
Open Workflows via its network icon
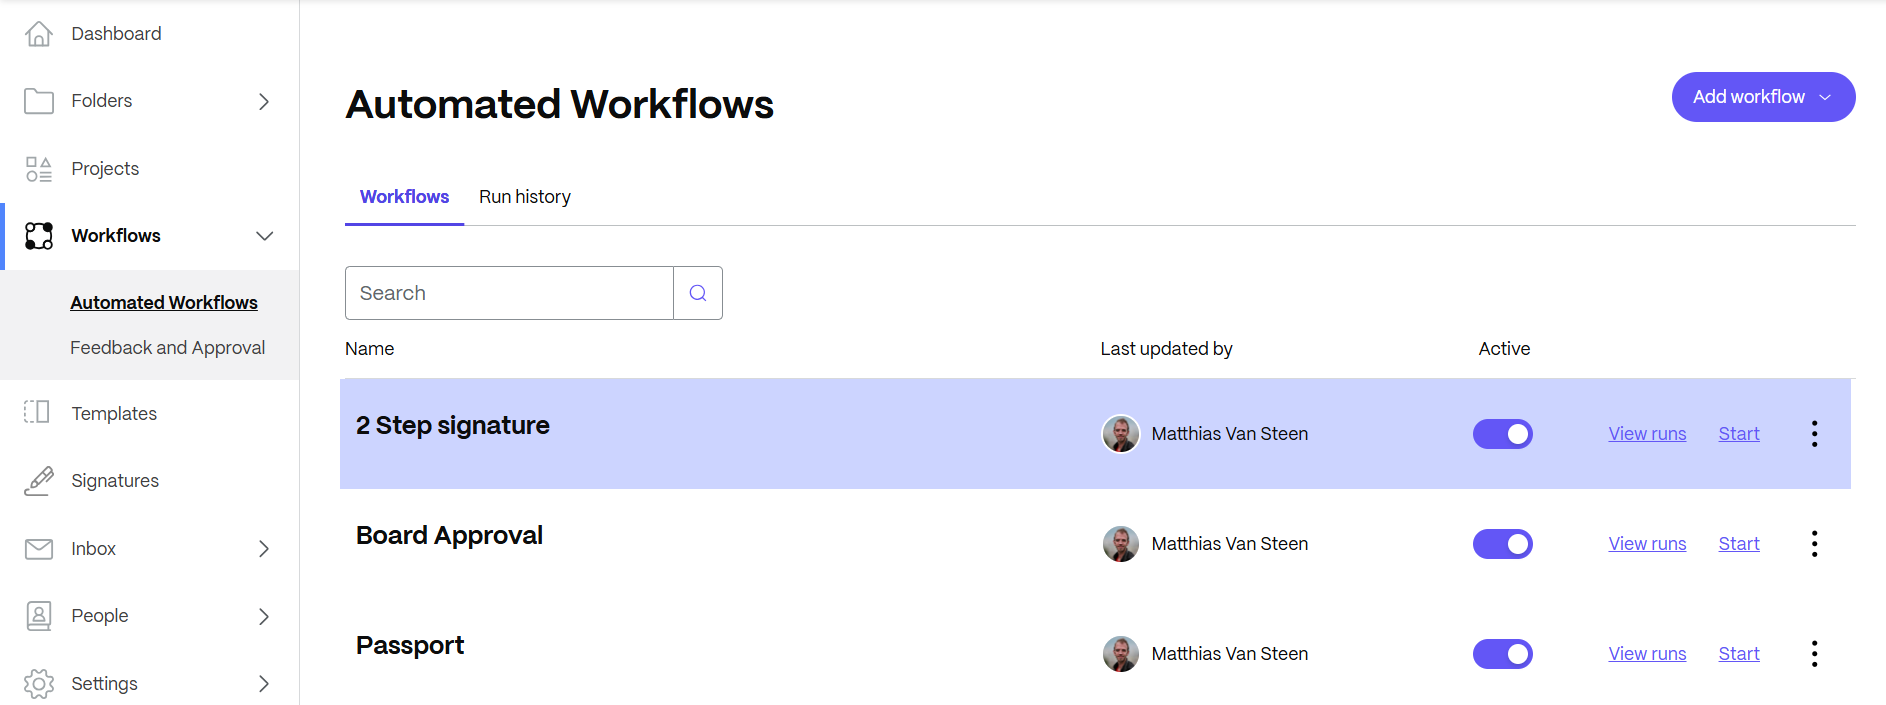point(38,235)
